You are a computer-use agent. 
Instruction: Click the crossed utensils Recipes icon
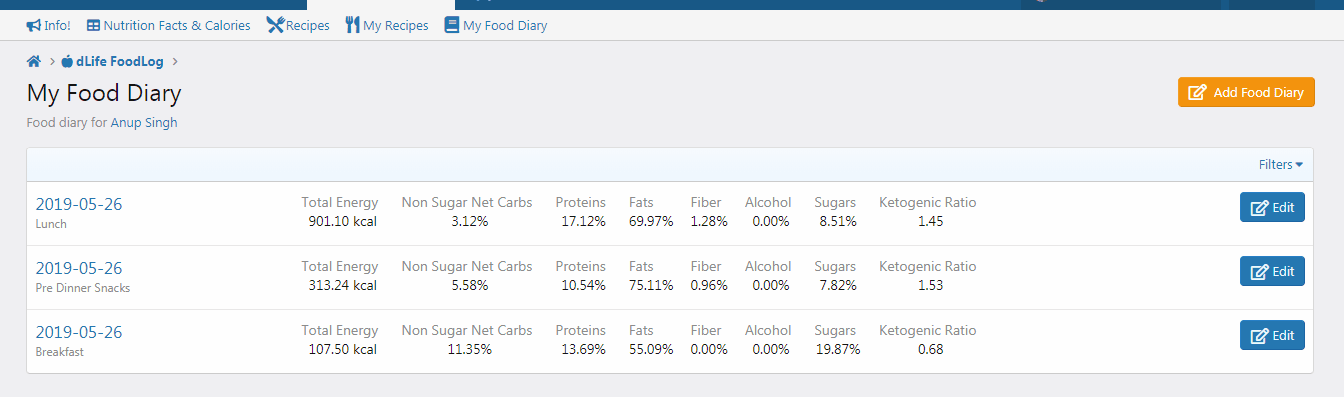coord(275,25)
